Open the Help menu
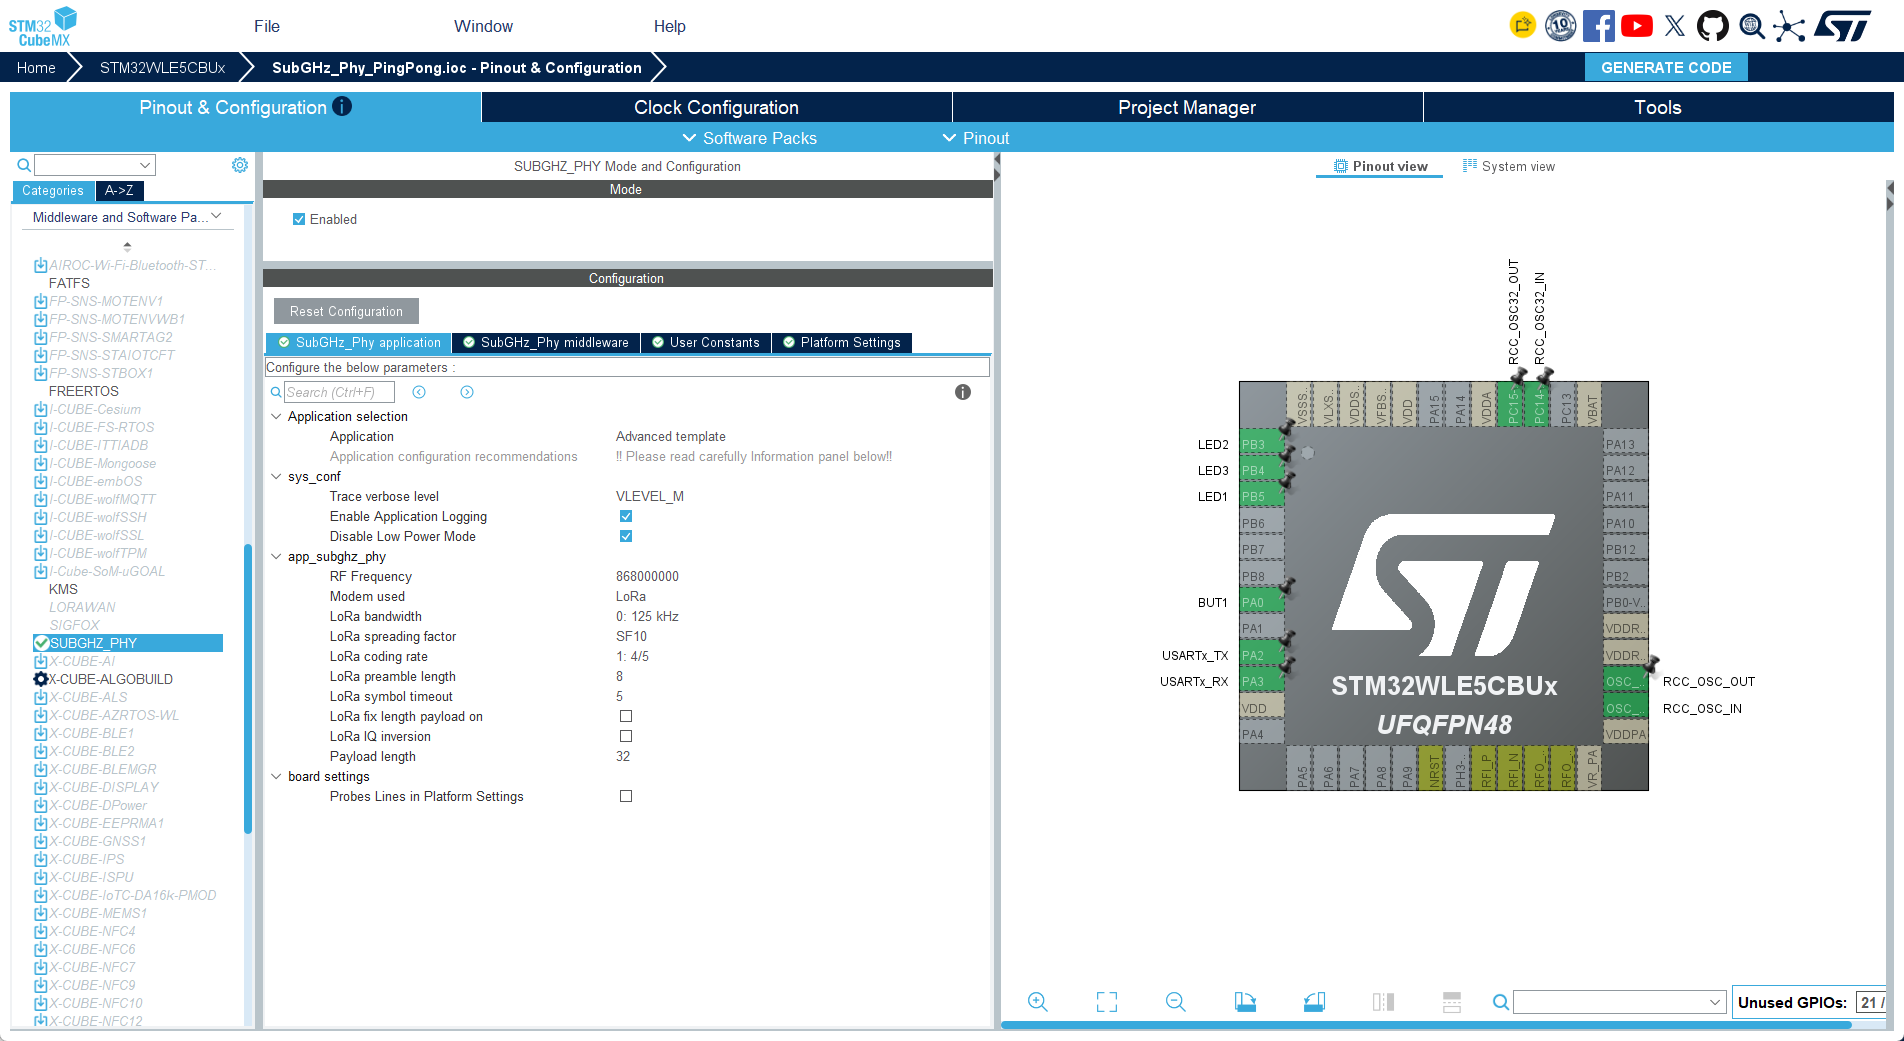 pyautogui.click(x=670, y=26)
